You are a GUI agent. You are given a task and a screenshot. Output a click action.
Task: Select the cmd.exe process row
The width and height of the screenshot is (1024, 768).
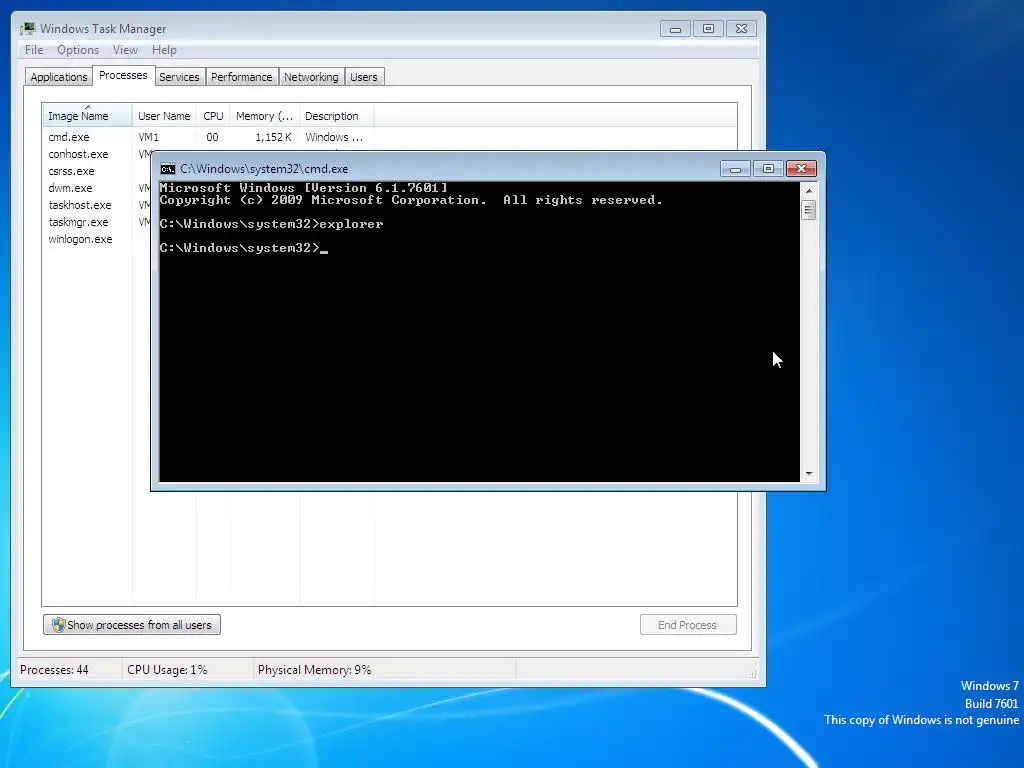point(208,137)
